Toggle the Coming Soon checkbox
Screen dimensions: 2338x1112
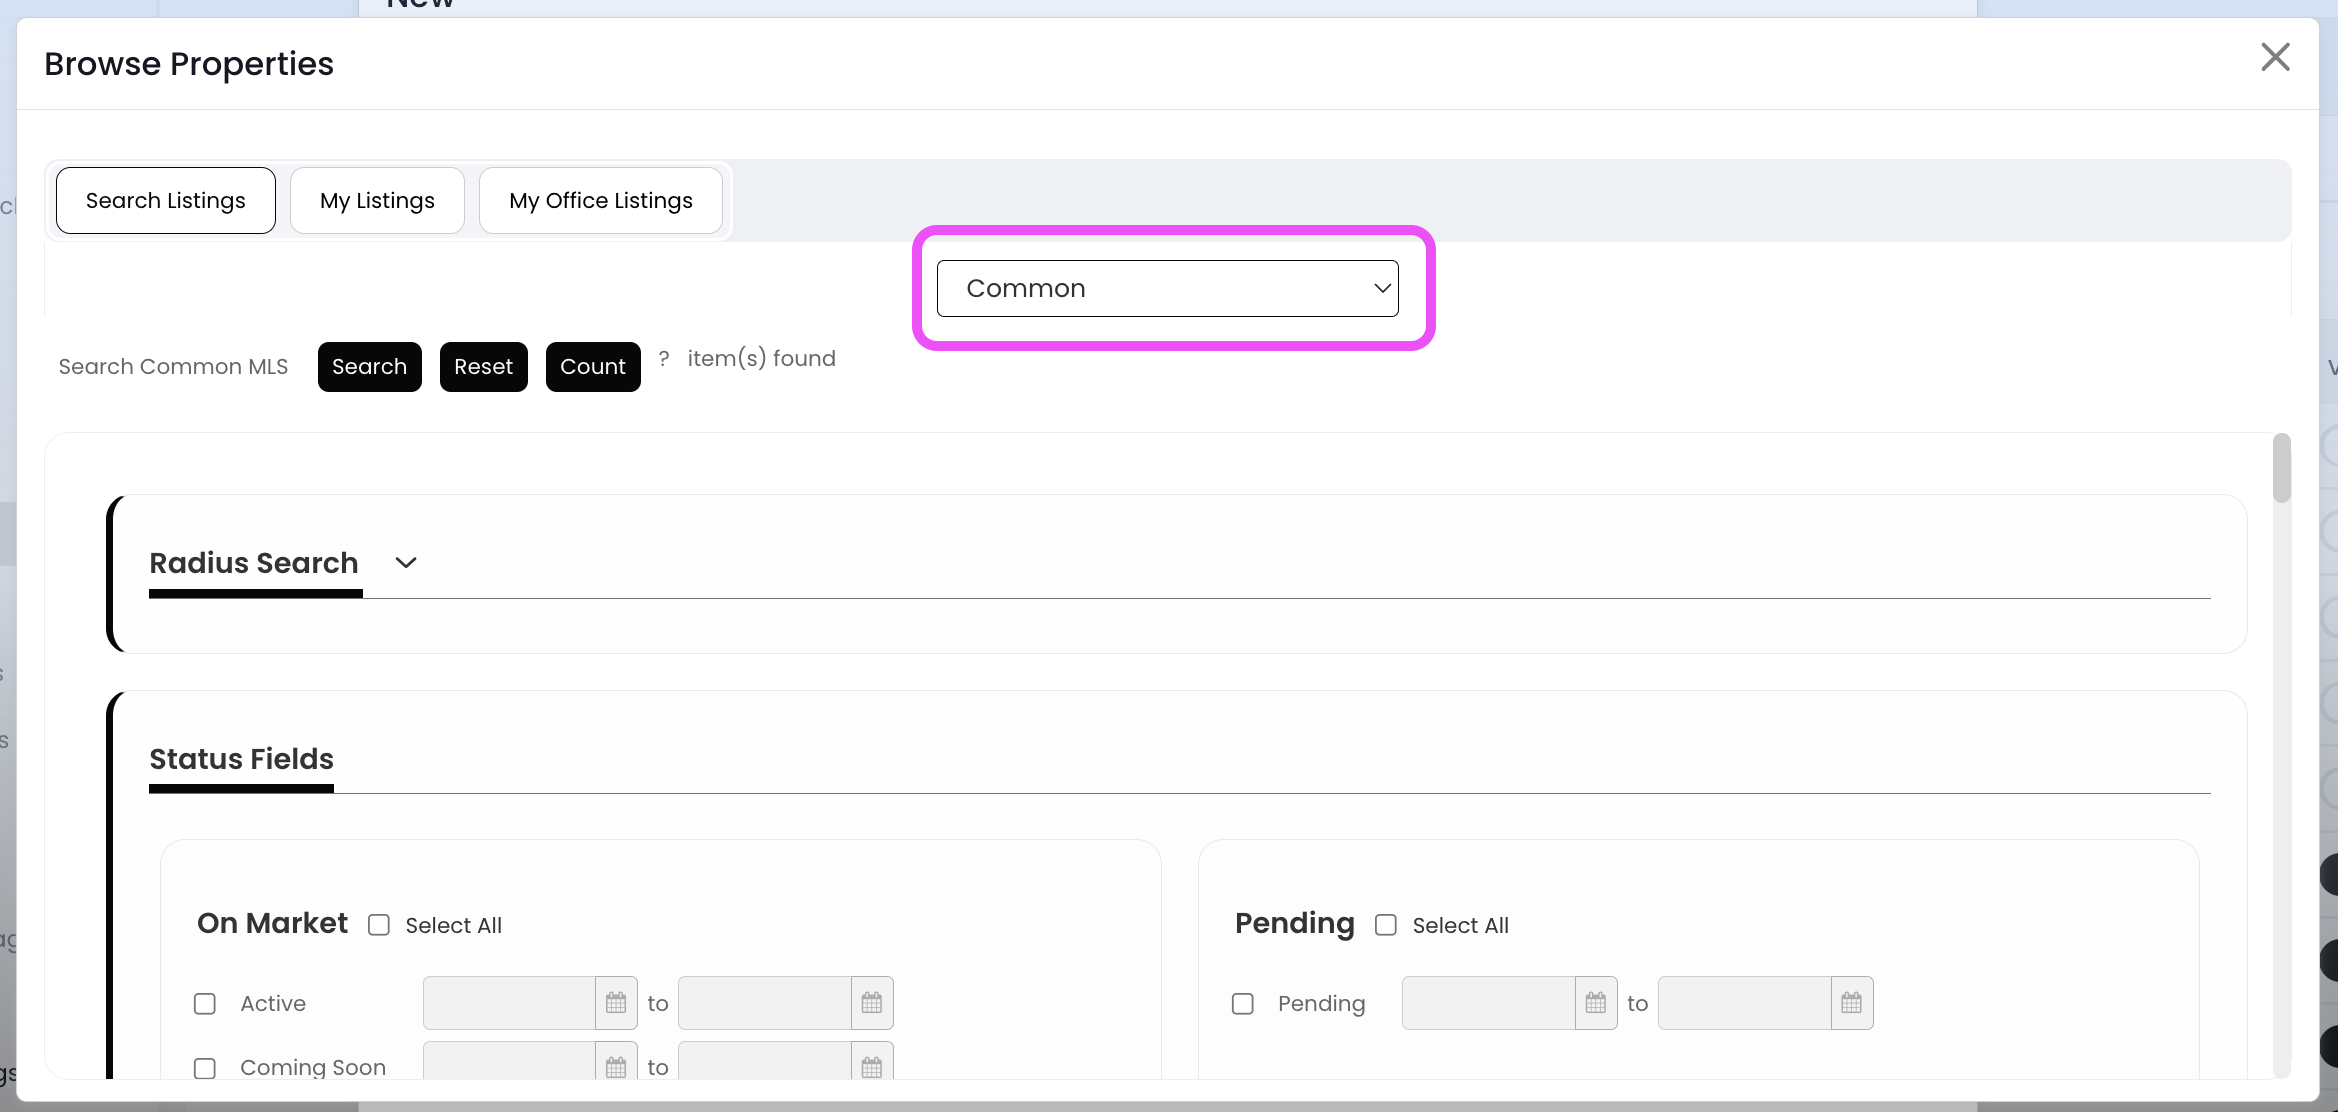pyautogui.click(x=205, y=1067)
